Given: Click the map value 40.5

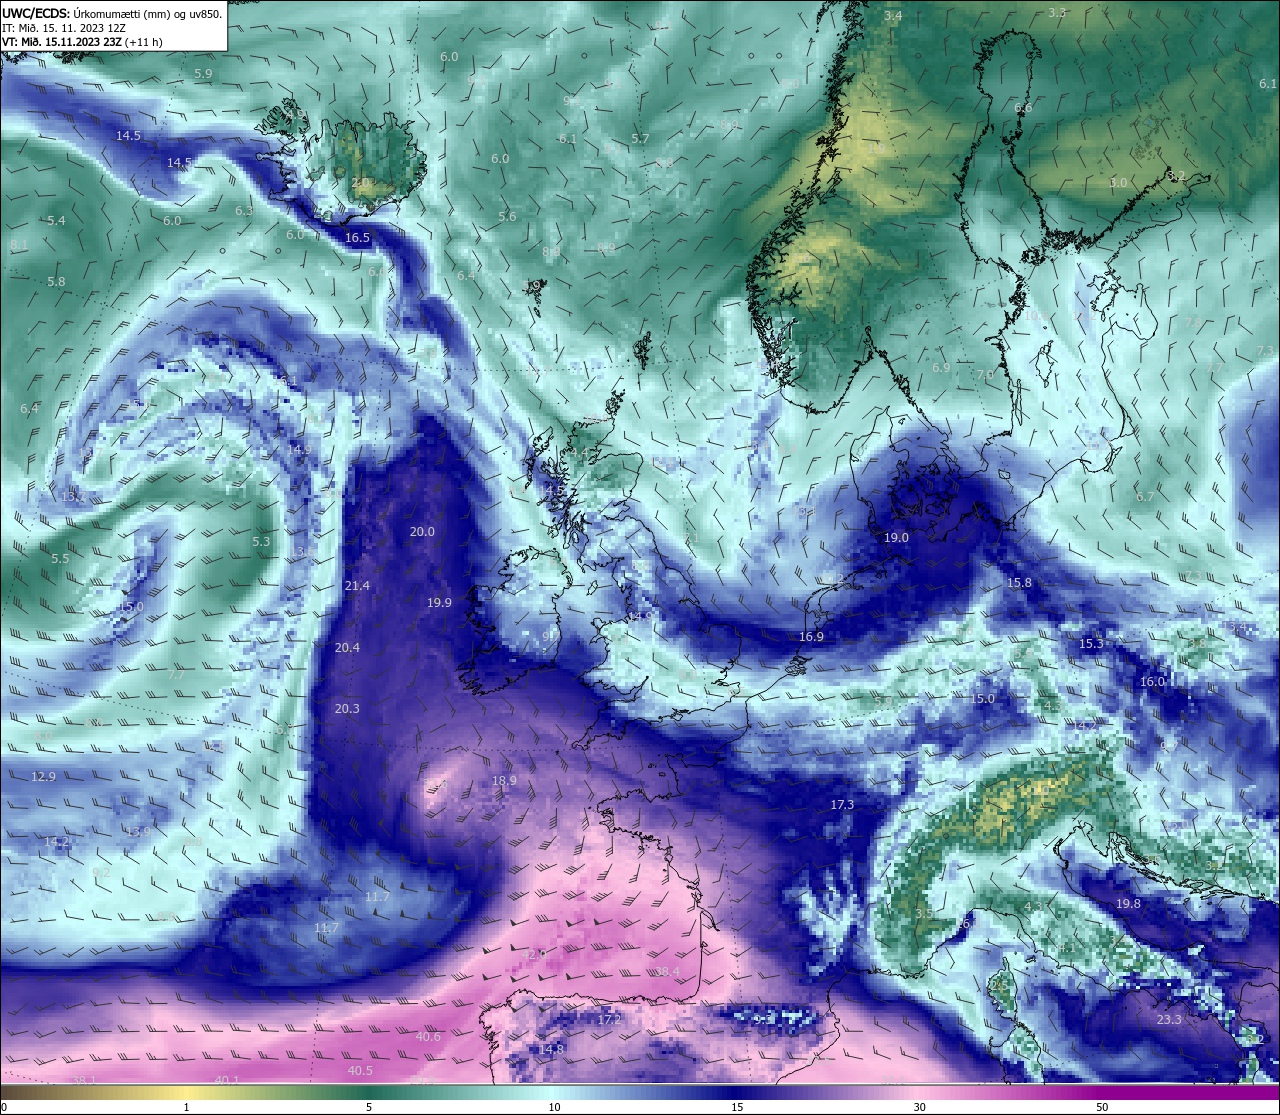Looking at the screenshot, I should [360, 1070].
